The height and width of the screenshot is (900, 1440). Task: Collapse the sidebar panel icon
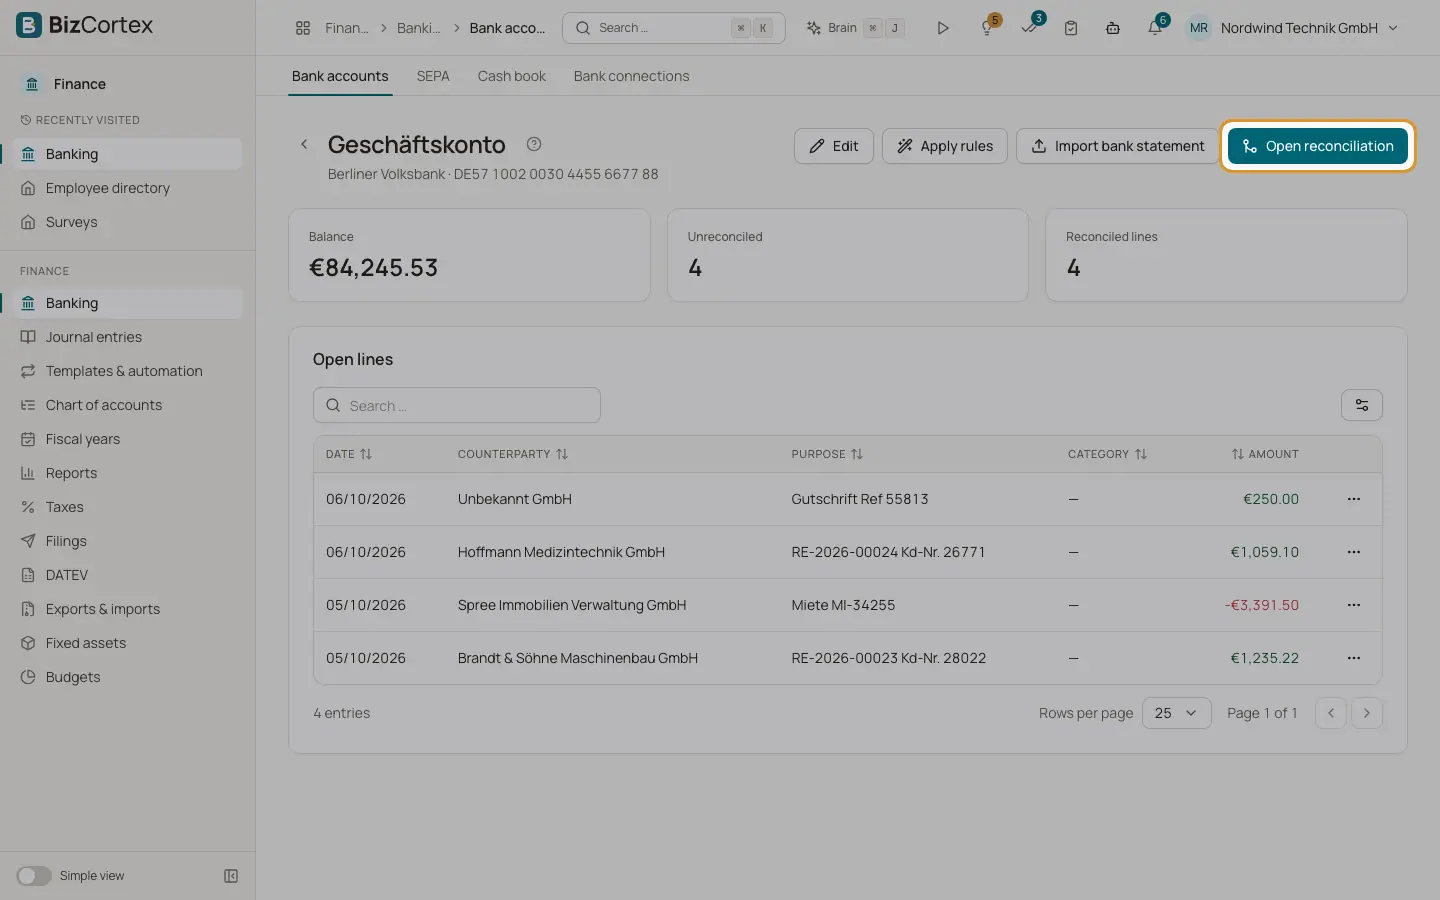click(231, 876)
